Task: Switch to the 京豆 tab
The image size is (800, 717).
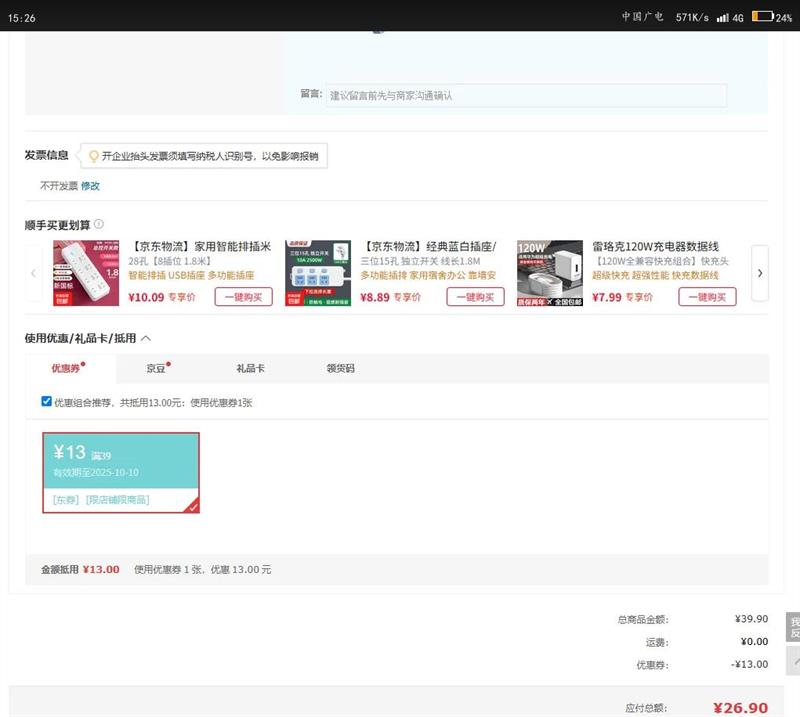Action: [x=157, y=368]
